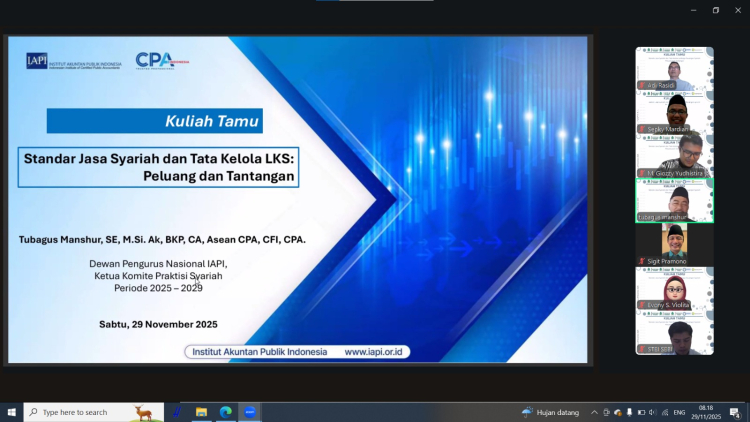This screenshot has height=422, width=750.
Task: Open the deer search highlight icon
Action: coord(144,412)
